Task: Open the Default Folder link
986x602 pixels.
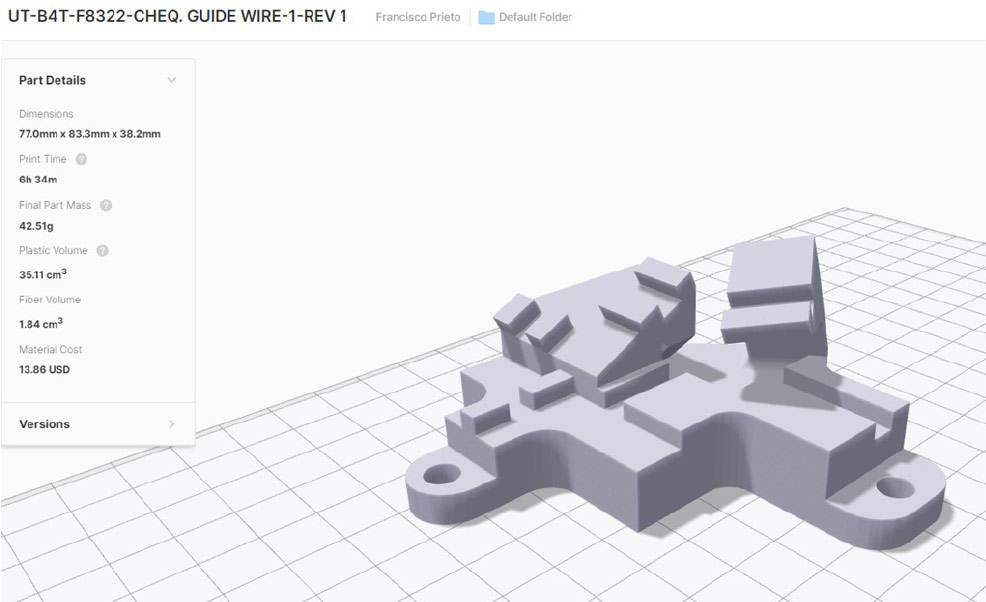Action: (x=535, y=18)
